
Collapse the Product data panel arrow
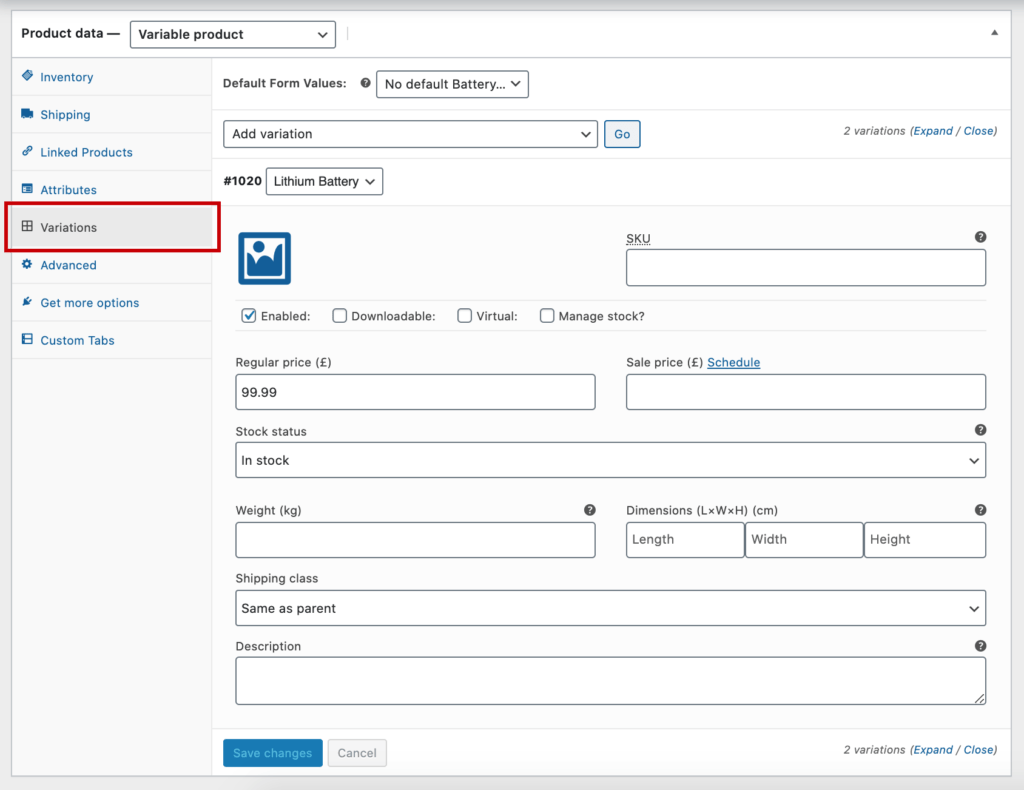pyautogui.click(x=994, y=33)
